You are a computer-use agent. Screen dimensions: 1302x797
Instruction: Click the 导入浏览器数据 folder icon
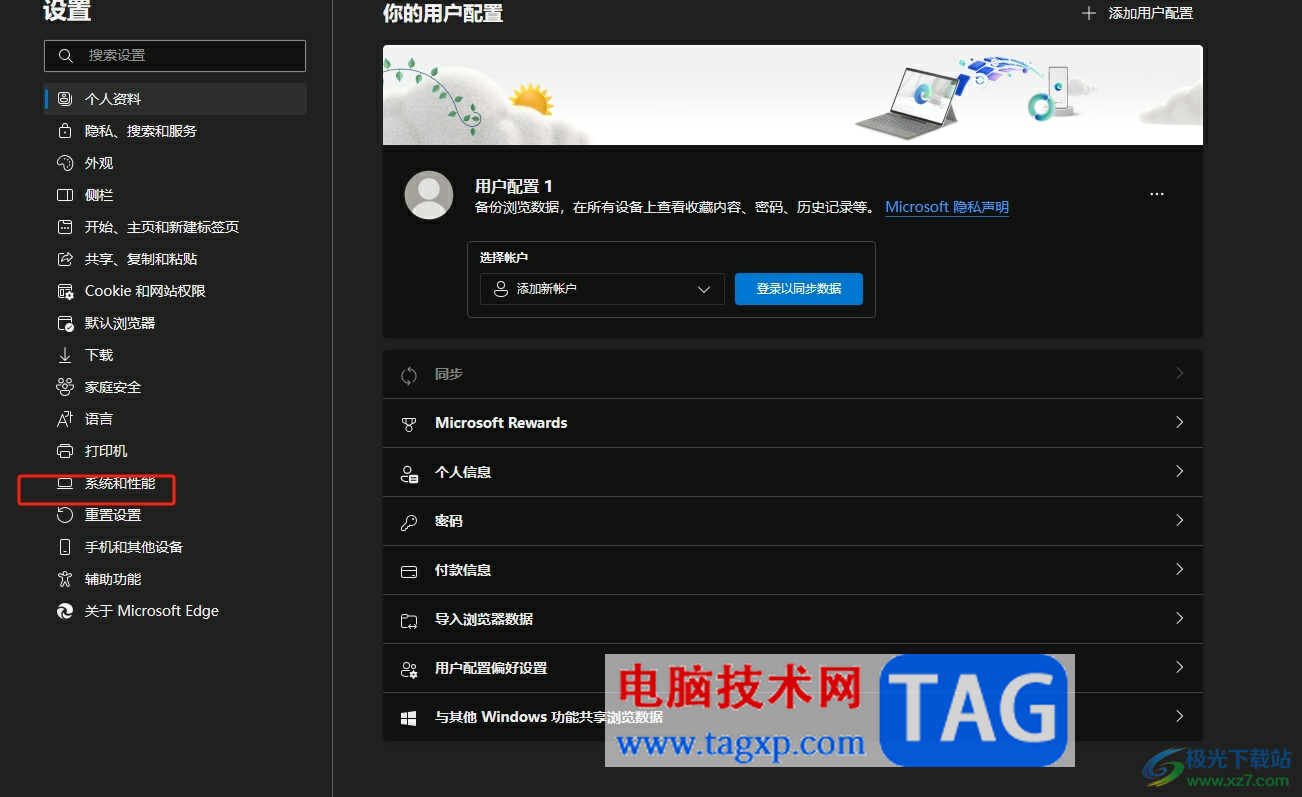pos(409,620)
